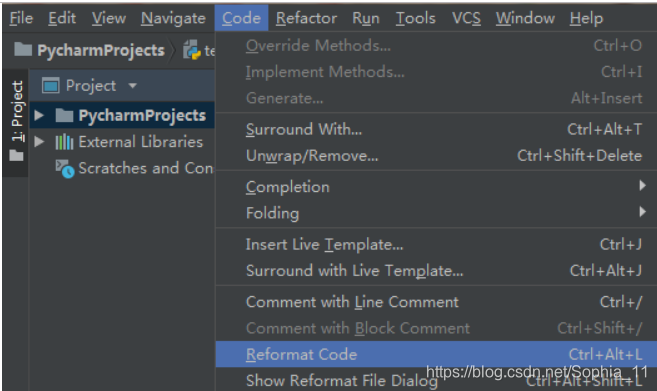Choose Surround With from Code menu
Image resolution: width=657 pixels, height=391 pixels.
point(436,129)
